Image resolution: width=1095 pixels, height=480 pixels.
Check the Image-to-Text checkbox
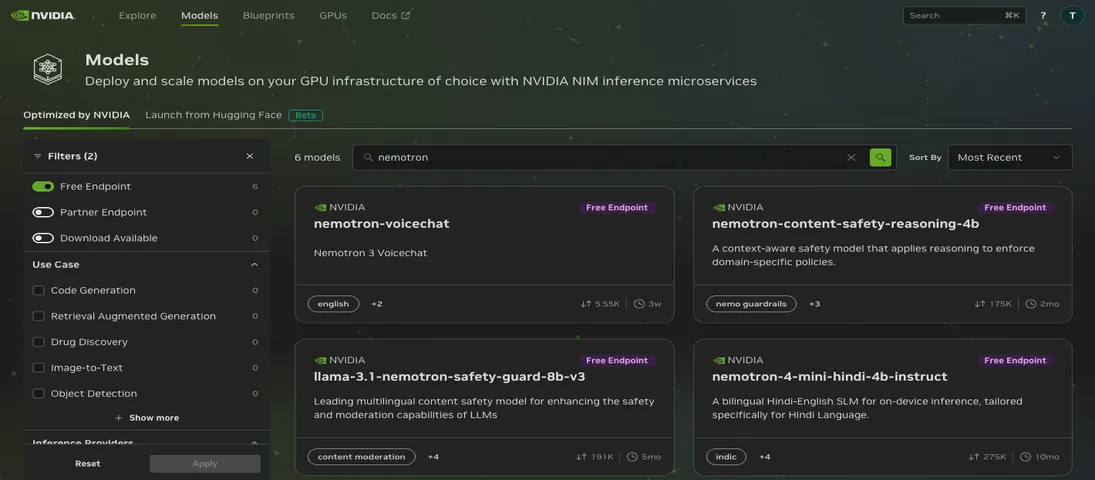click(x=38, y=368)
